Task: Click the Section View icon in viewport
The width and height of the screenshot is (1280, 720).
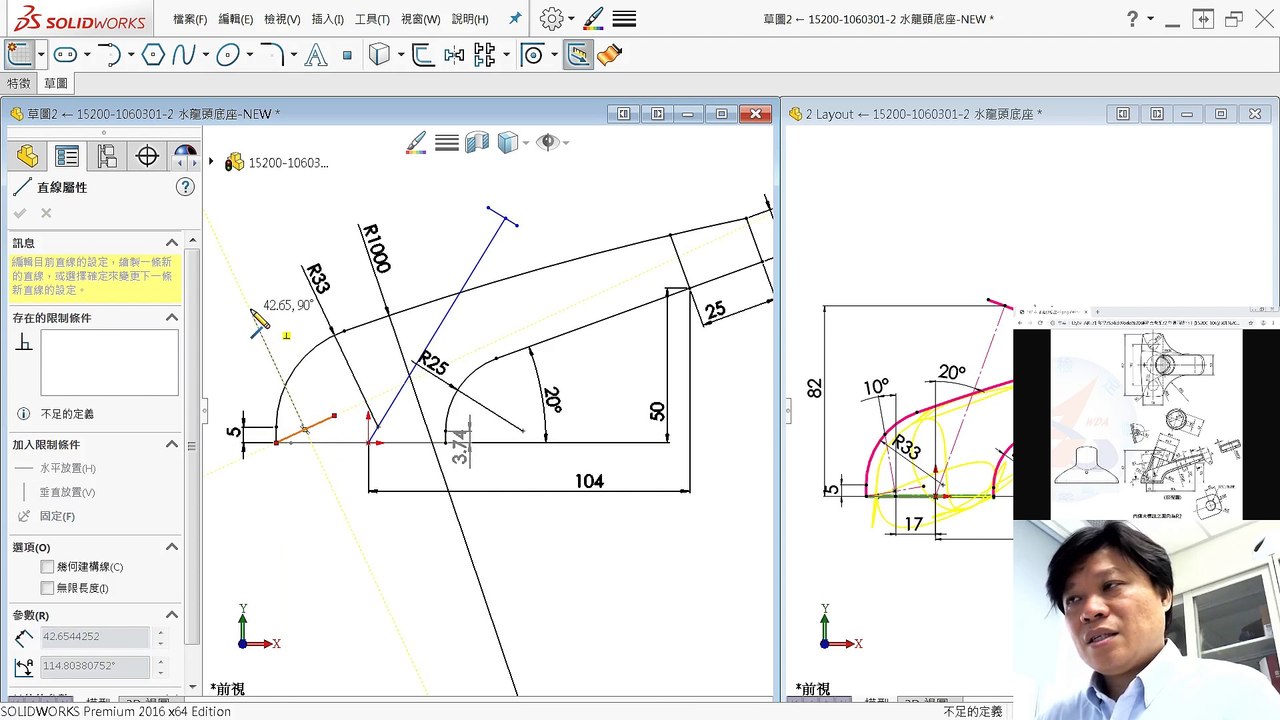Action: click(x=477, y=143)
